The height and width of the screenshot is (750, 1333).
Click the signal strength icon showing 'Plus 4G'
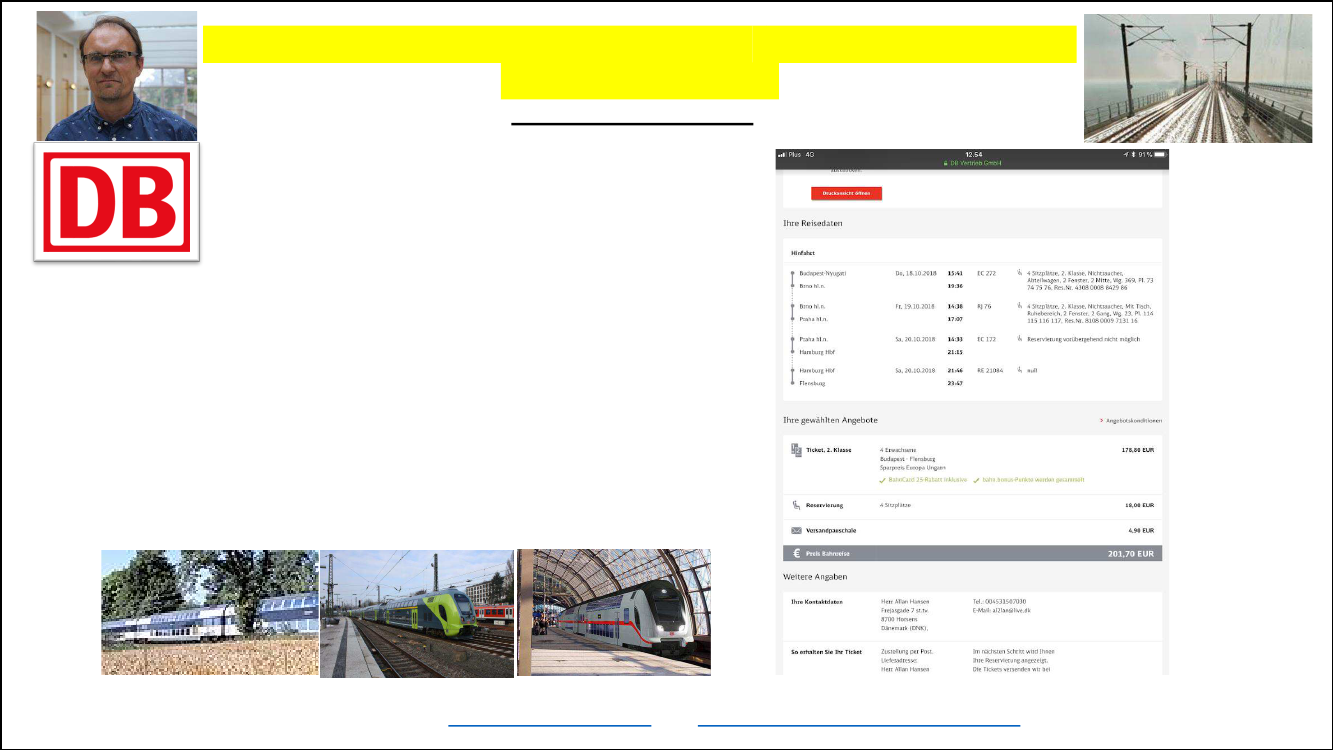[783, 155]
